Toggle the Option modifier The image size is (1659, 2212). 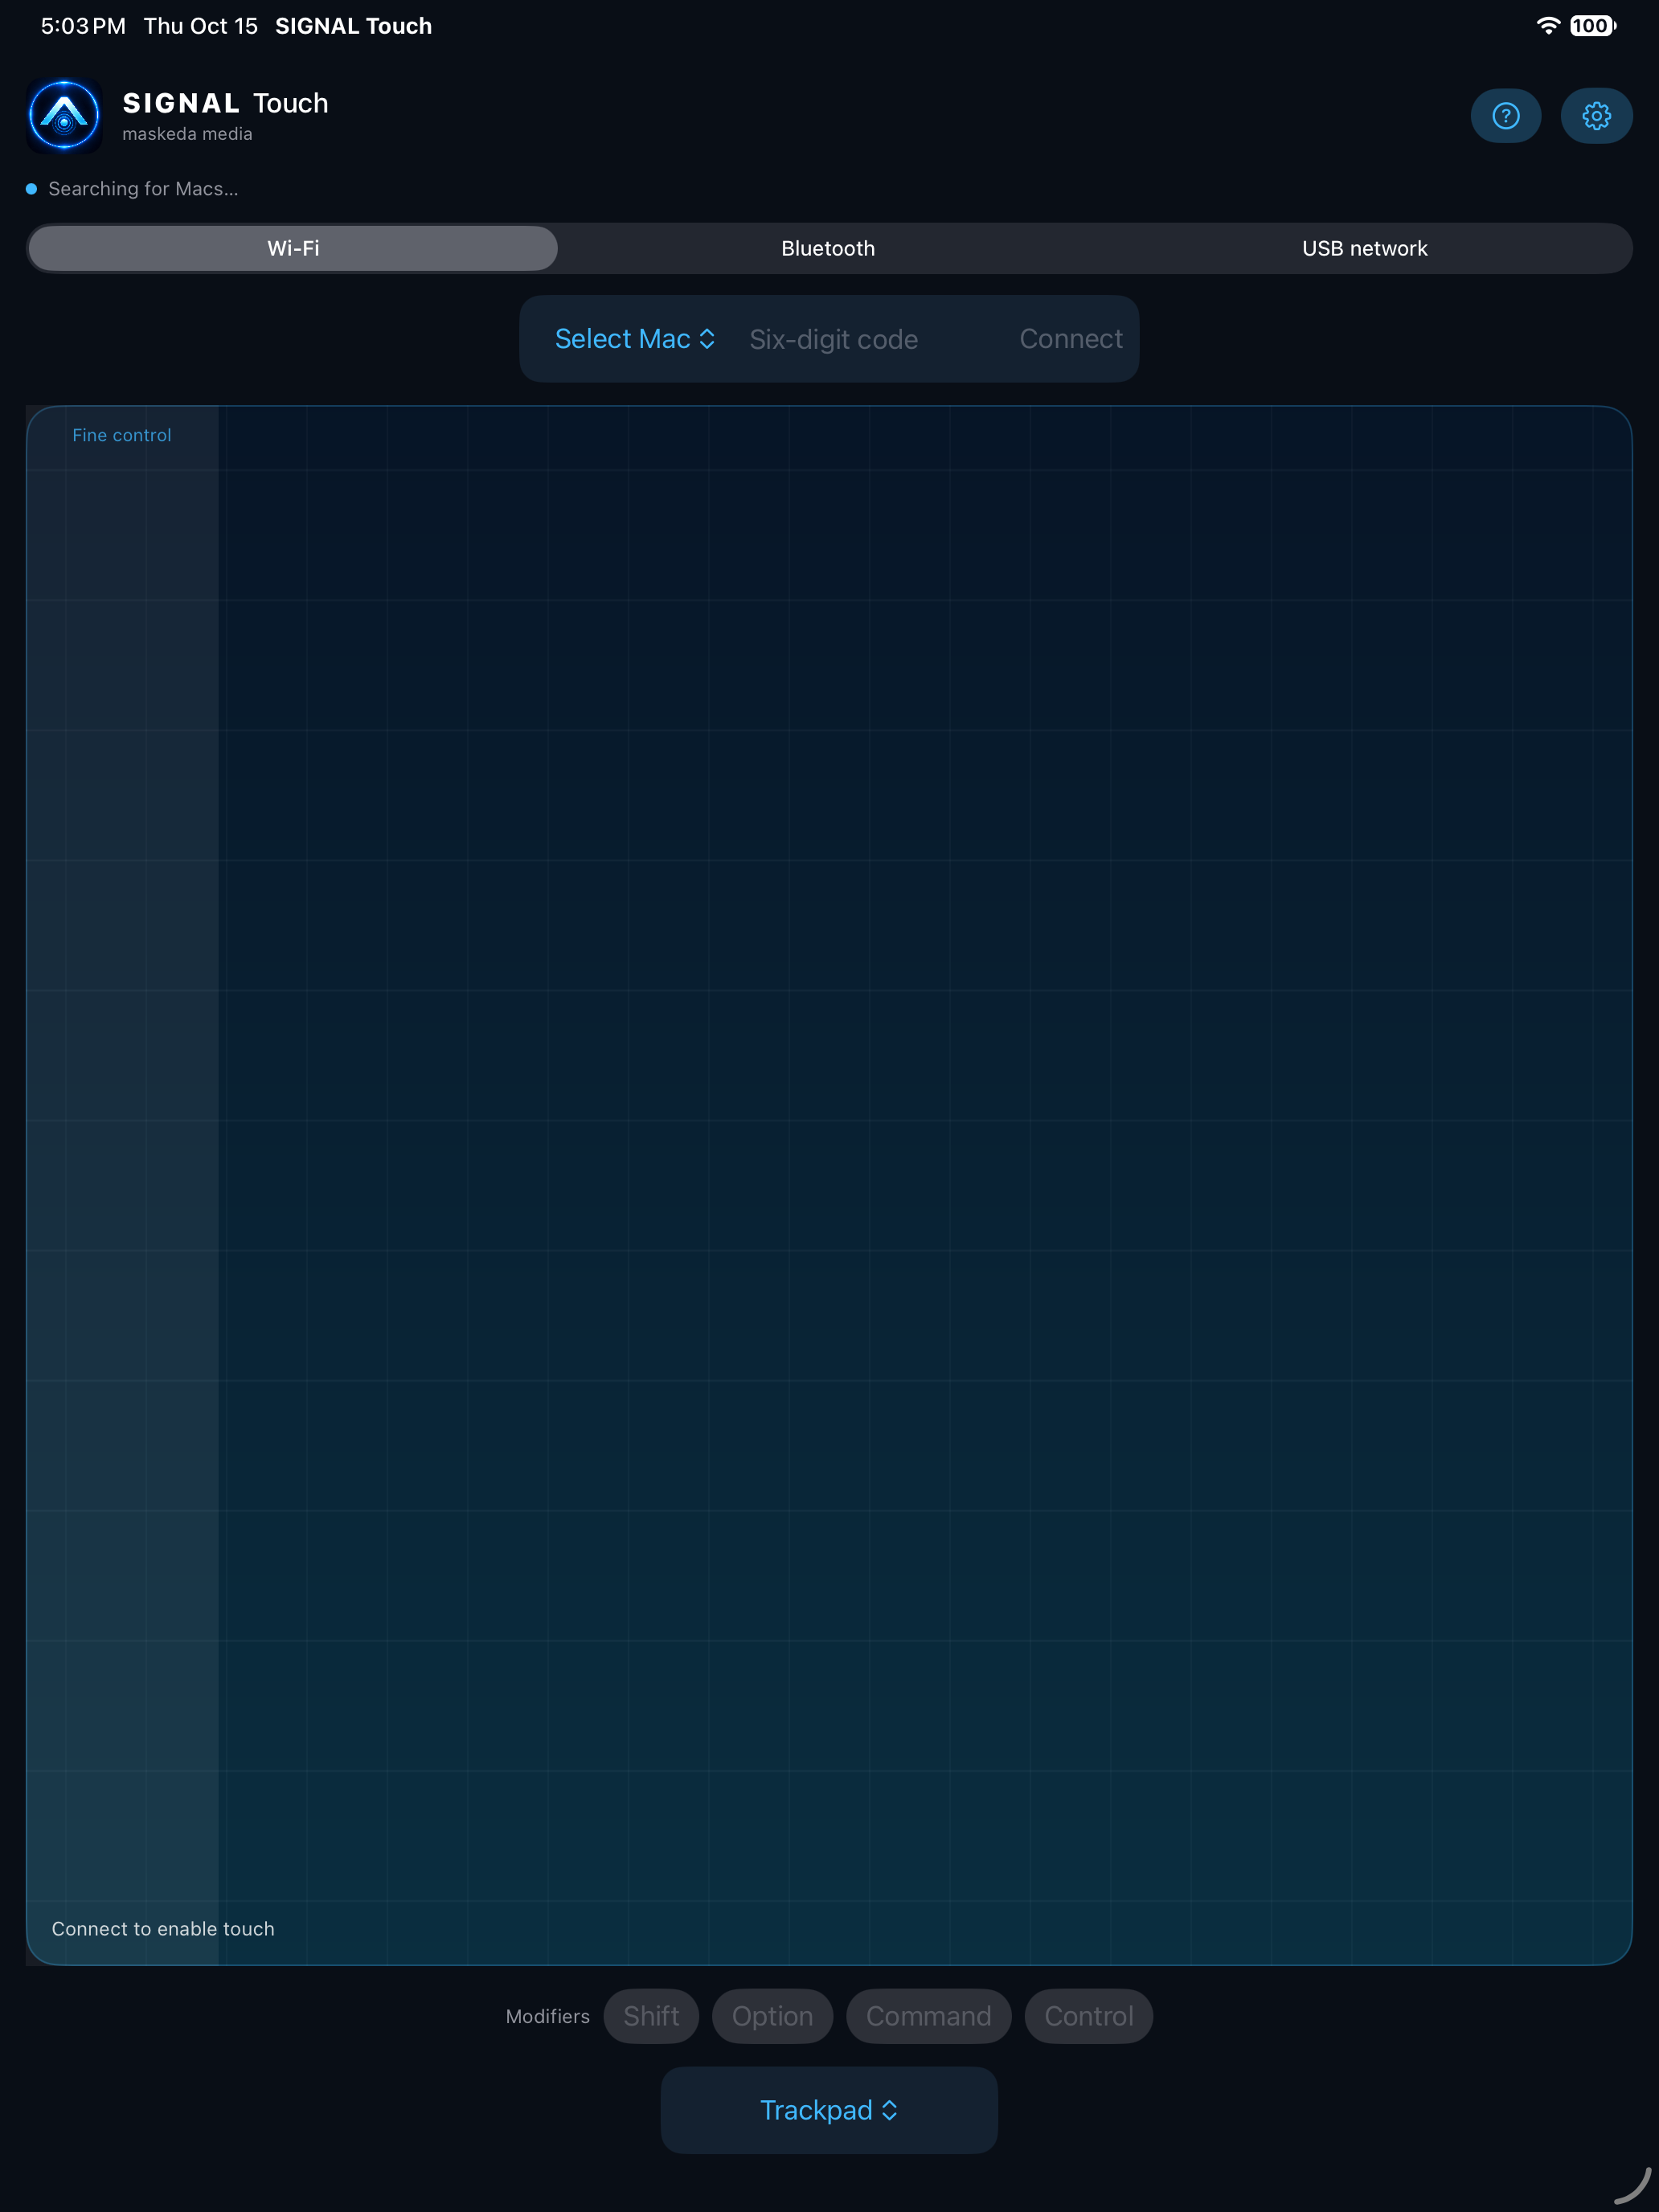(x=772, y=2016)
